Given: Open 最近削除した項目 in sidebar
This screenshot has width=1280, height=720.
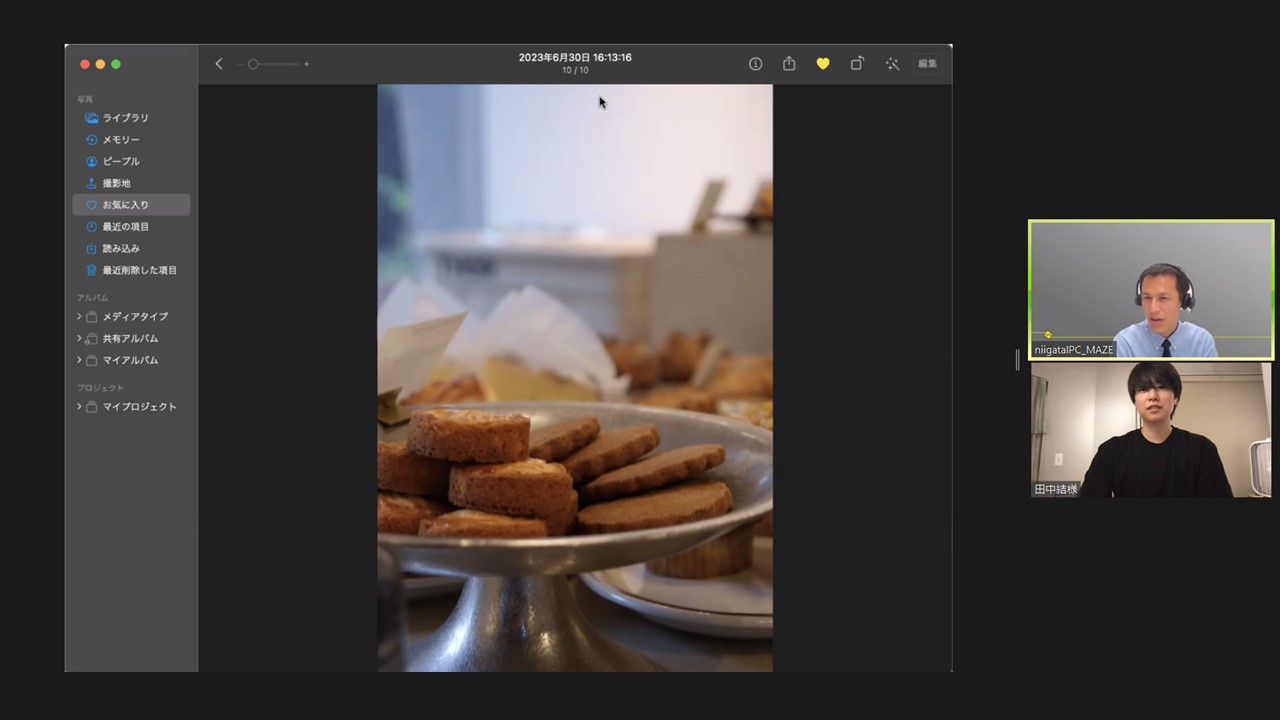Looking at the screenshot, I should click(x=139, y=270).
